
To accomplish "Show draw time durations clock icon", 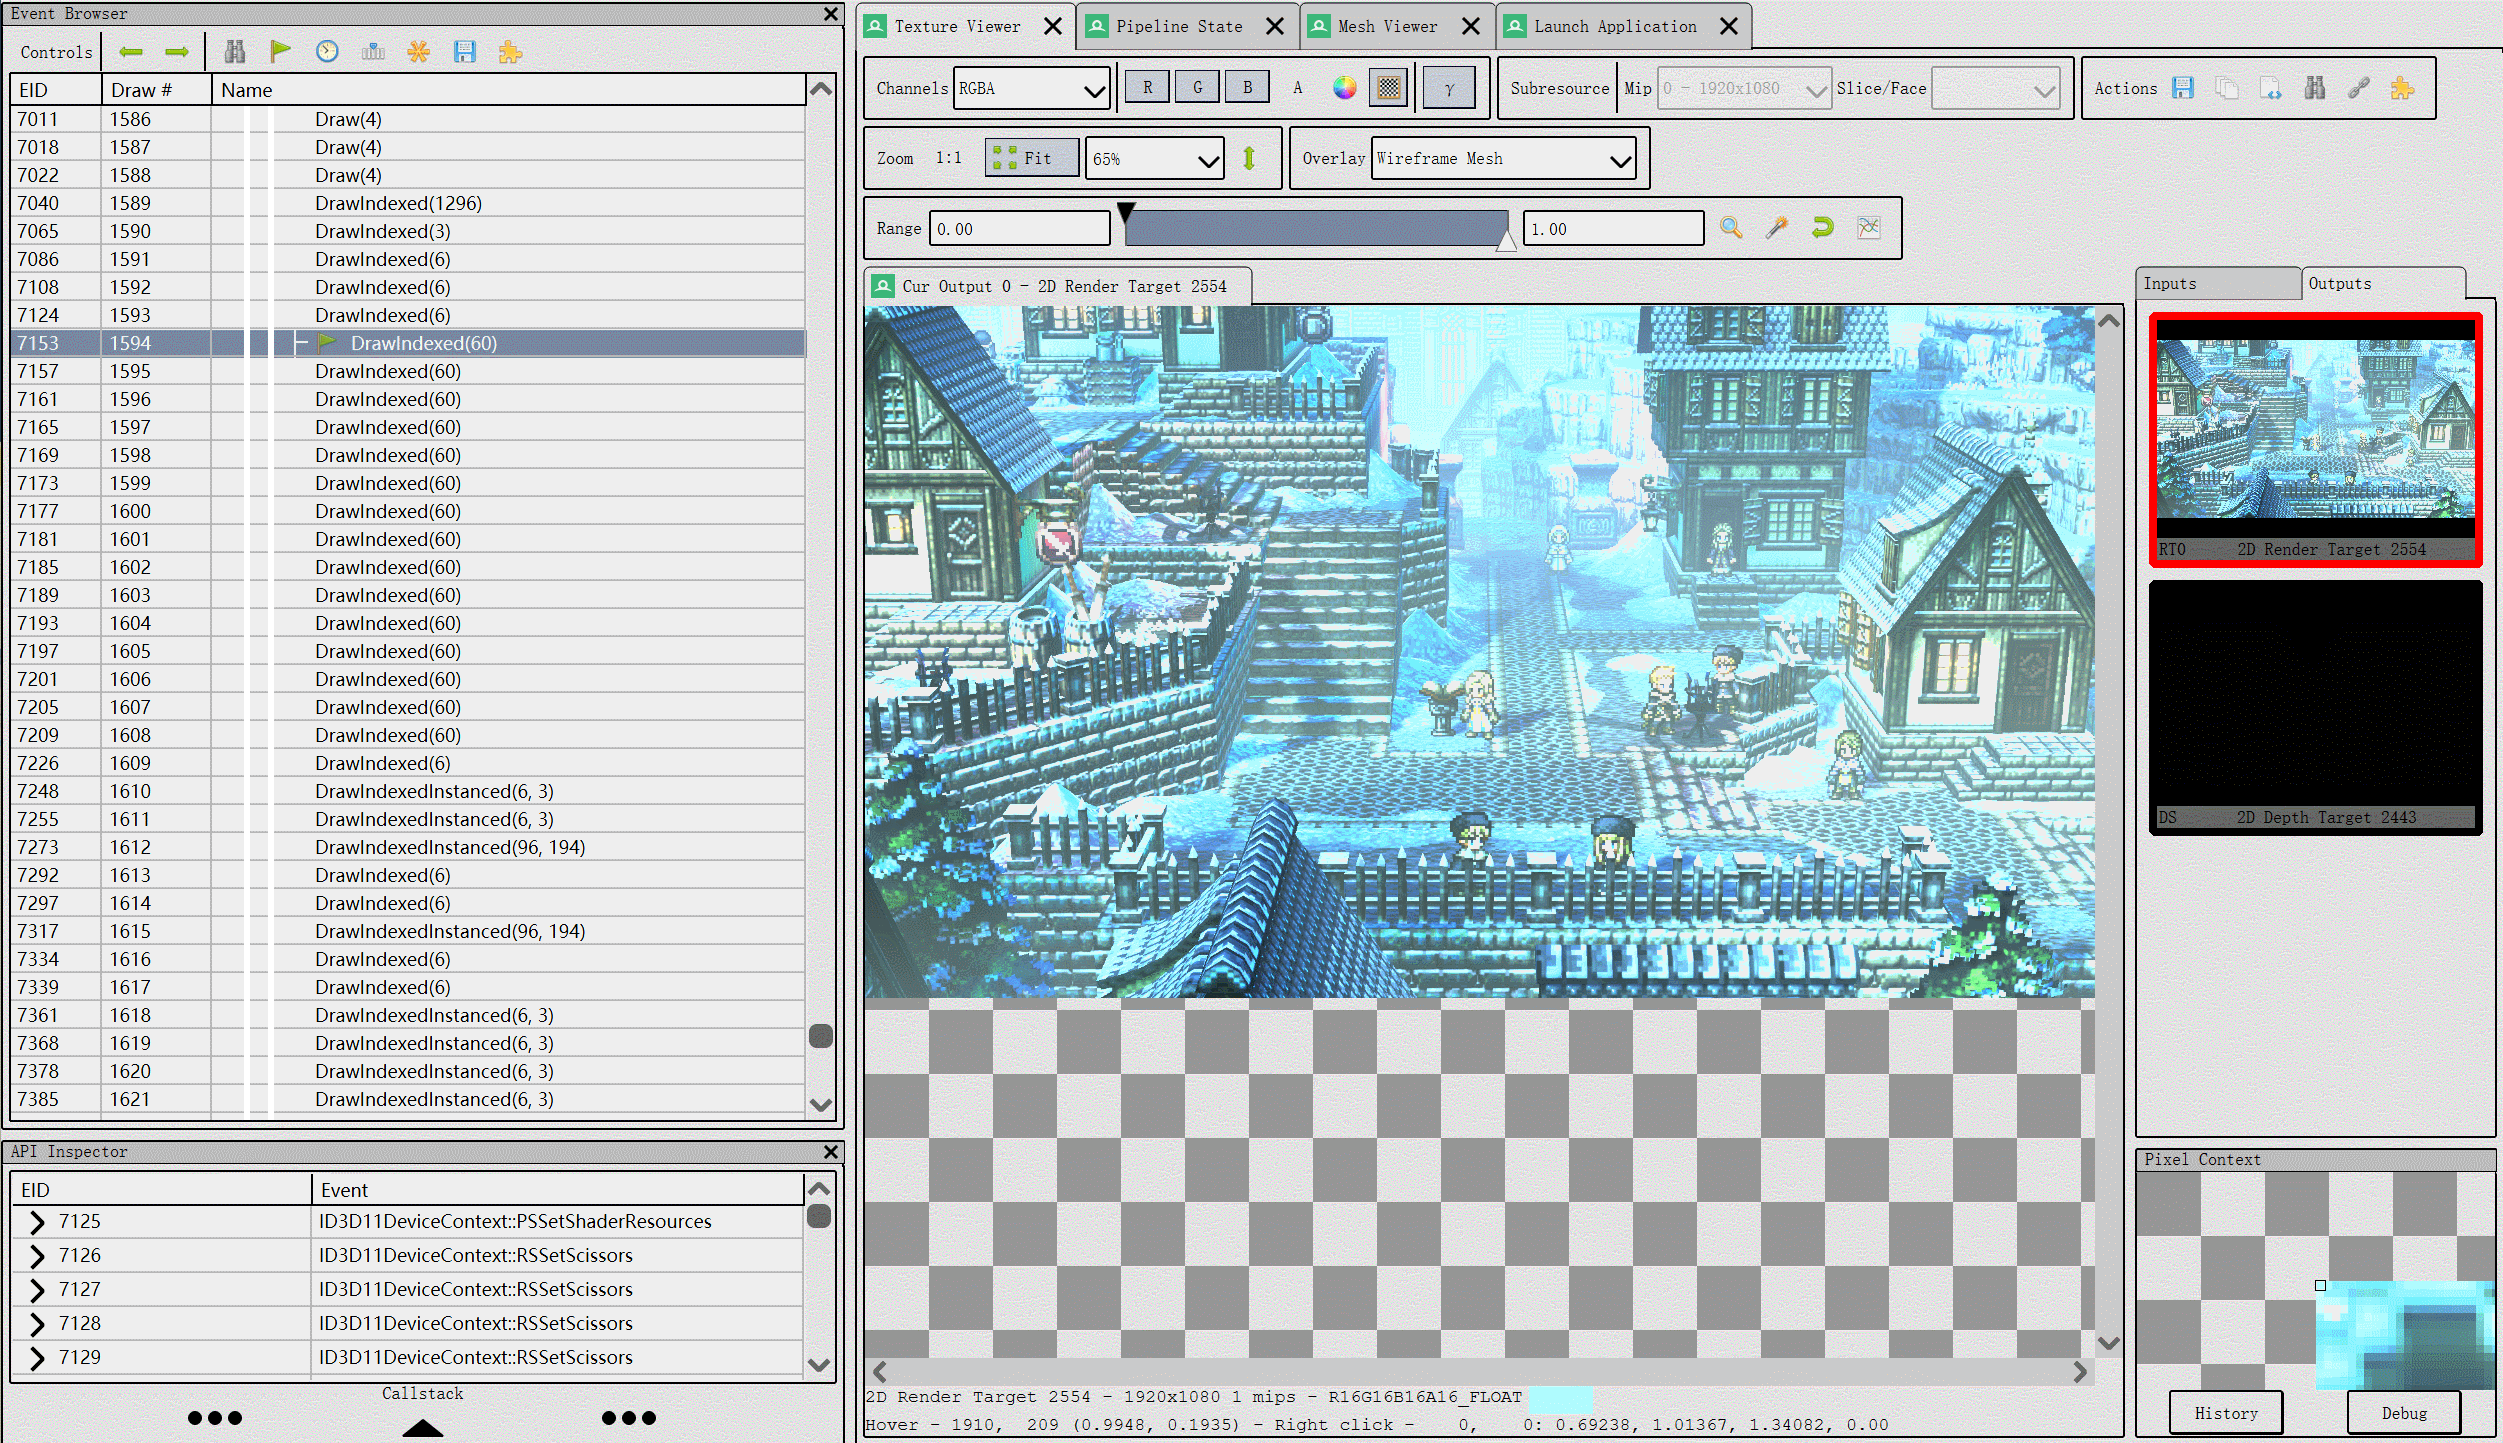I will pyautogui.click(x=327, y=52).
